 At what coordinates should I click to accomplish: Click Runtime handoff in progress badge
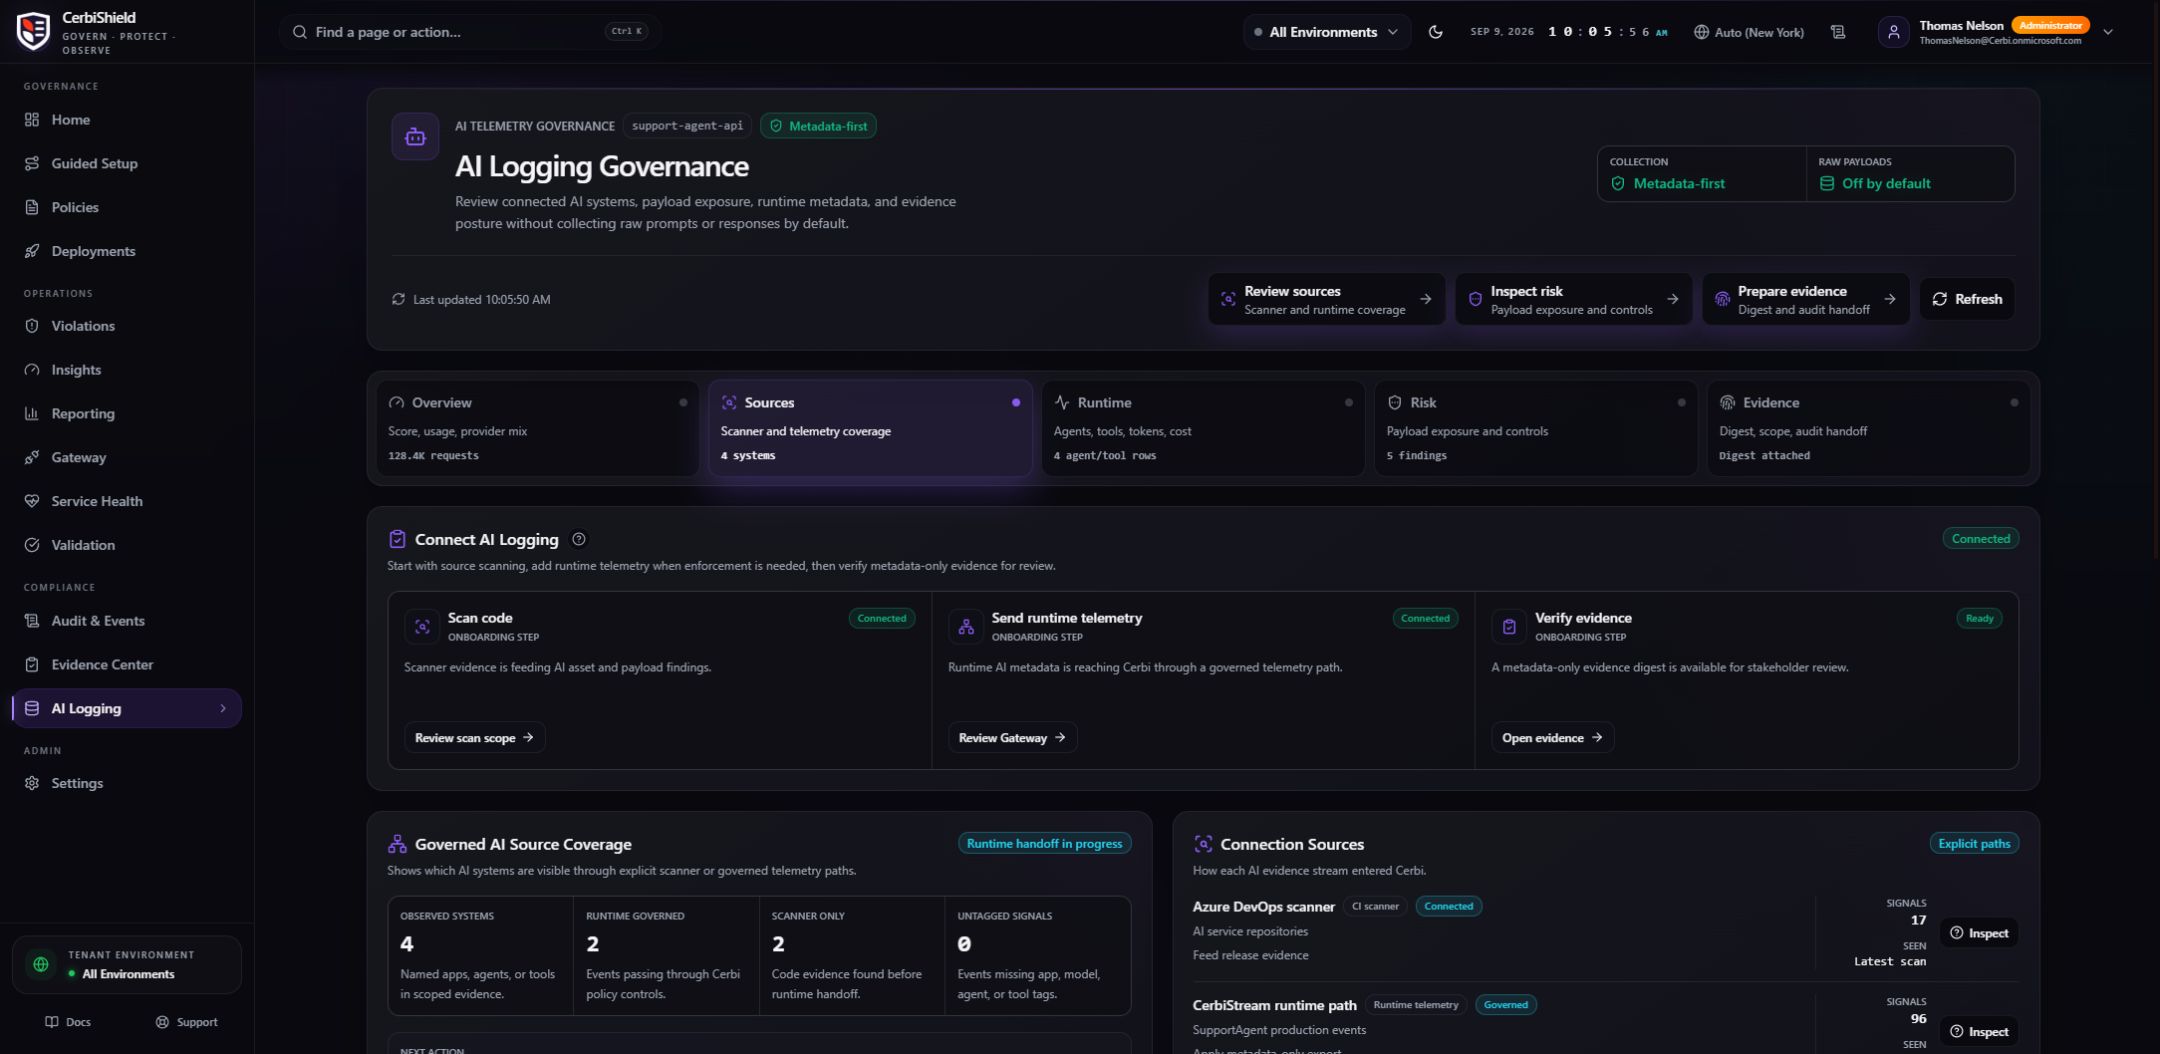(x=1044, y=843)
